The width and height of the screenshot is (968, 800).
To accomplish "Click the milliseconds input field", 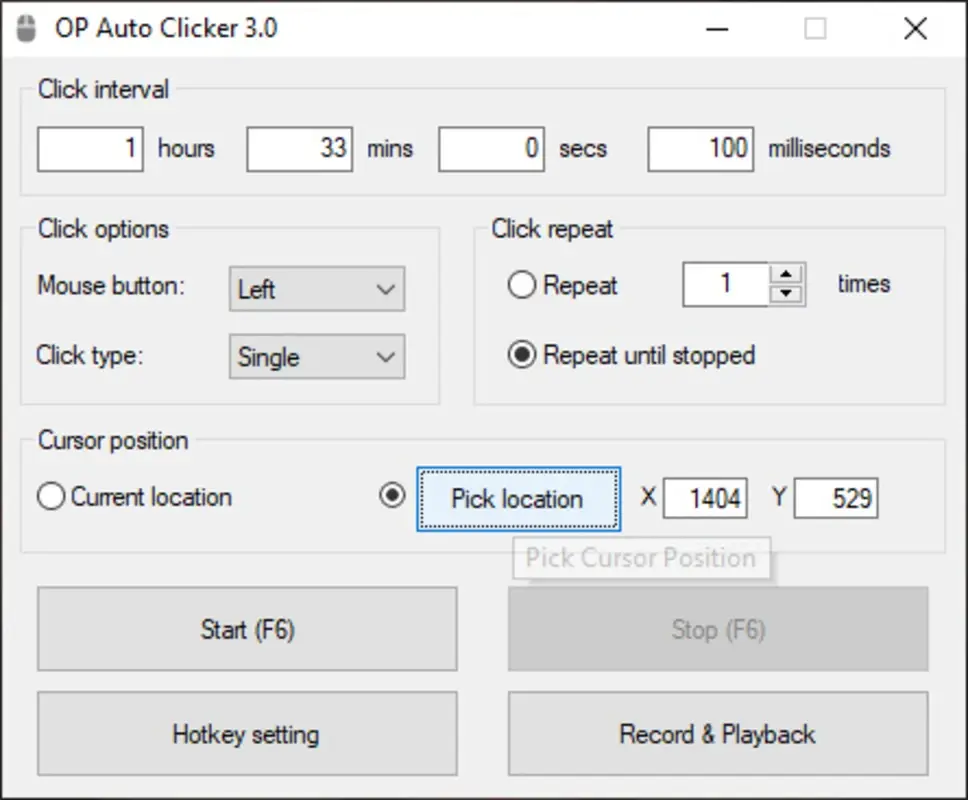I will [x=700, y=148].
